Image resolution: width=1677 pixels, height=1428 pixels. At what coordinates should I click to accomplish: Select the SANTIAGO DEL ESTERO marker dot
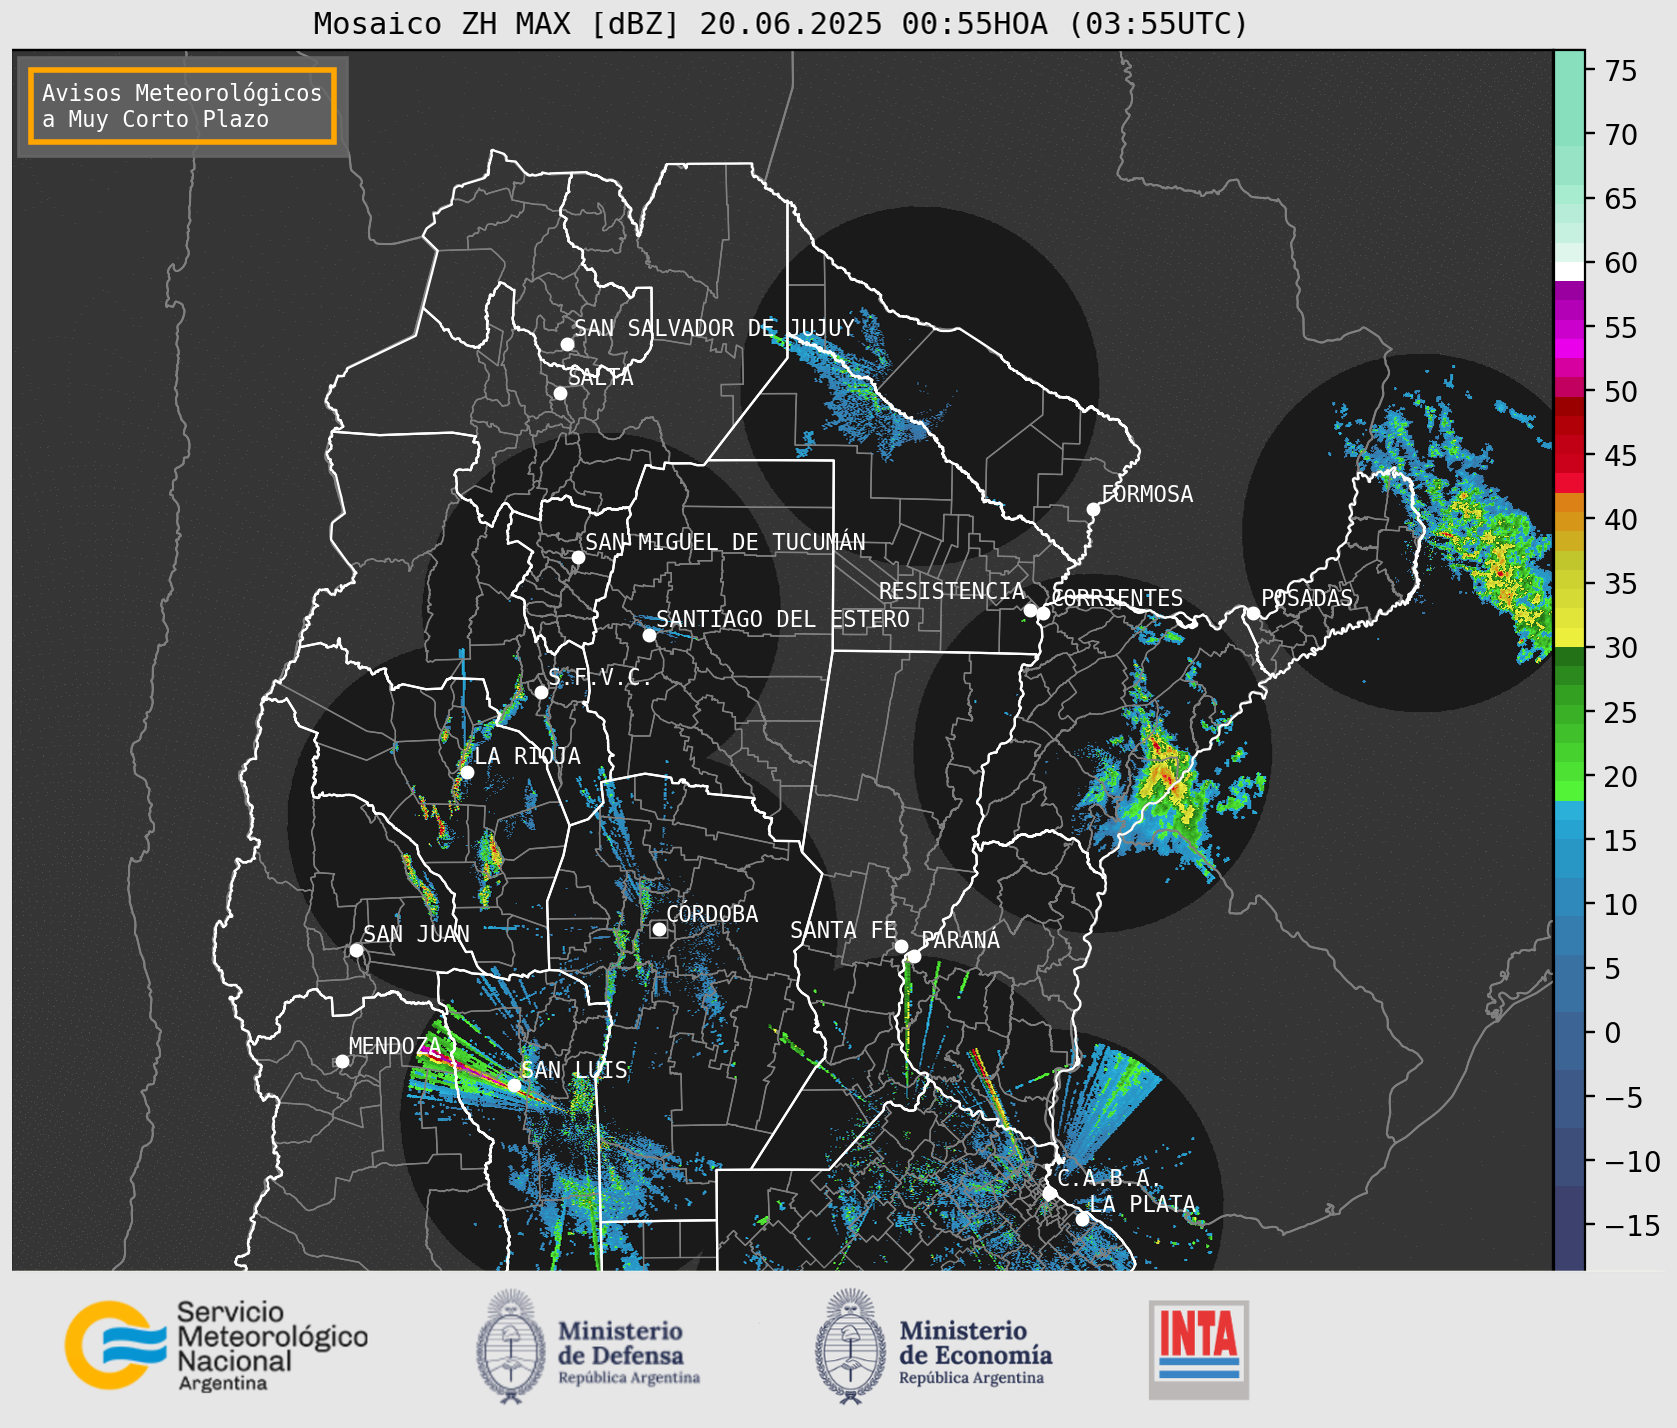pos(649,635)
